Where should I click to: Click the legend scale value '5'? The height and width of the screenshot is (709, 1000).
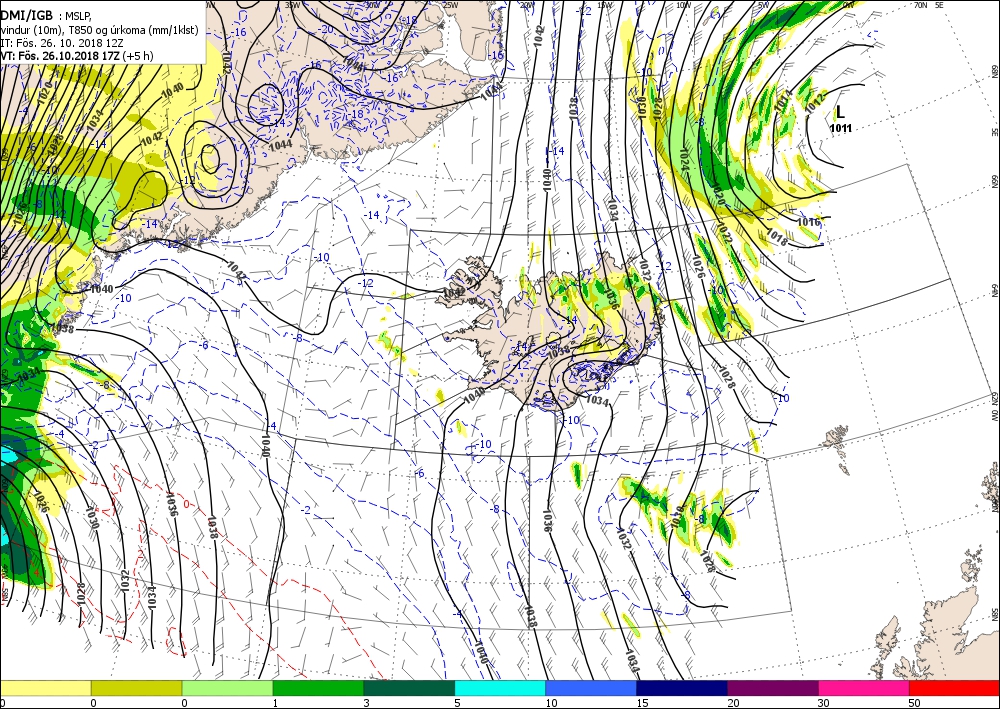(455, 703)
